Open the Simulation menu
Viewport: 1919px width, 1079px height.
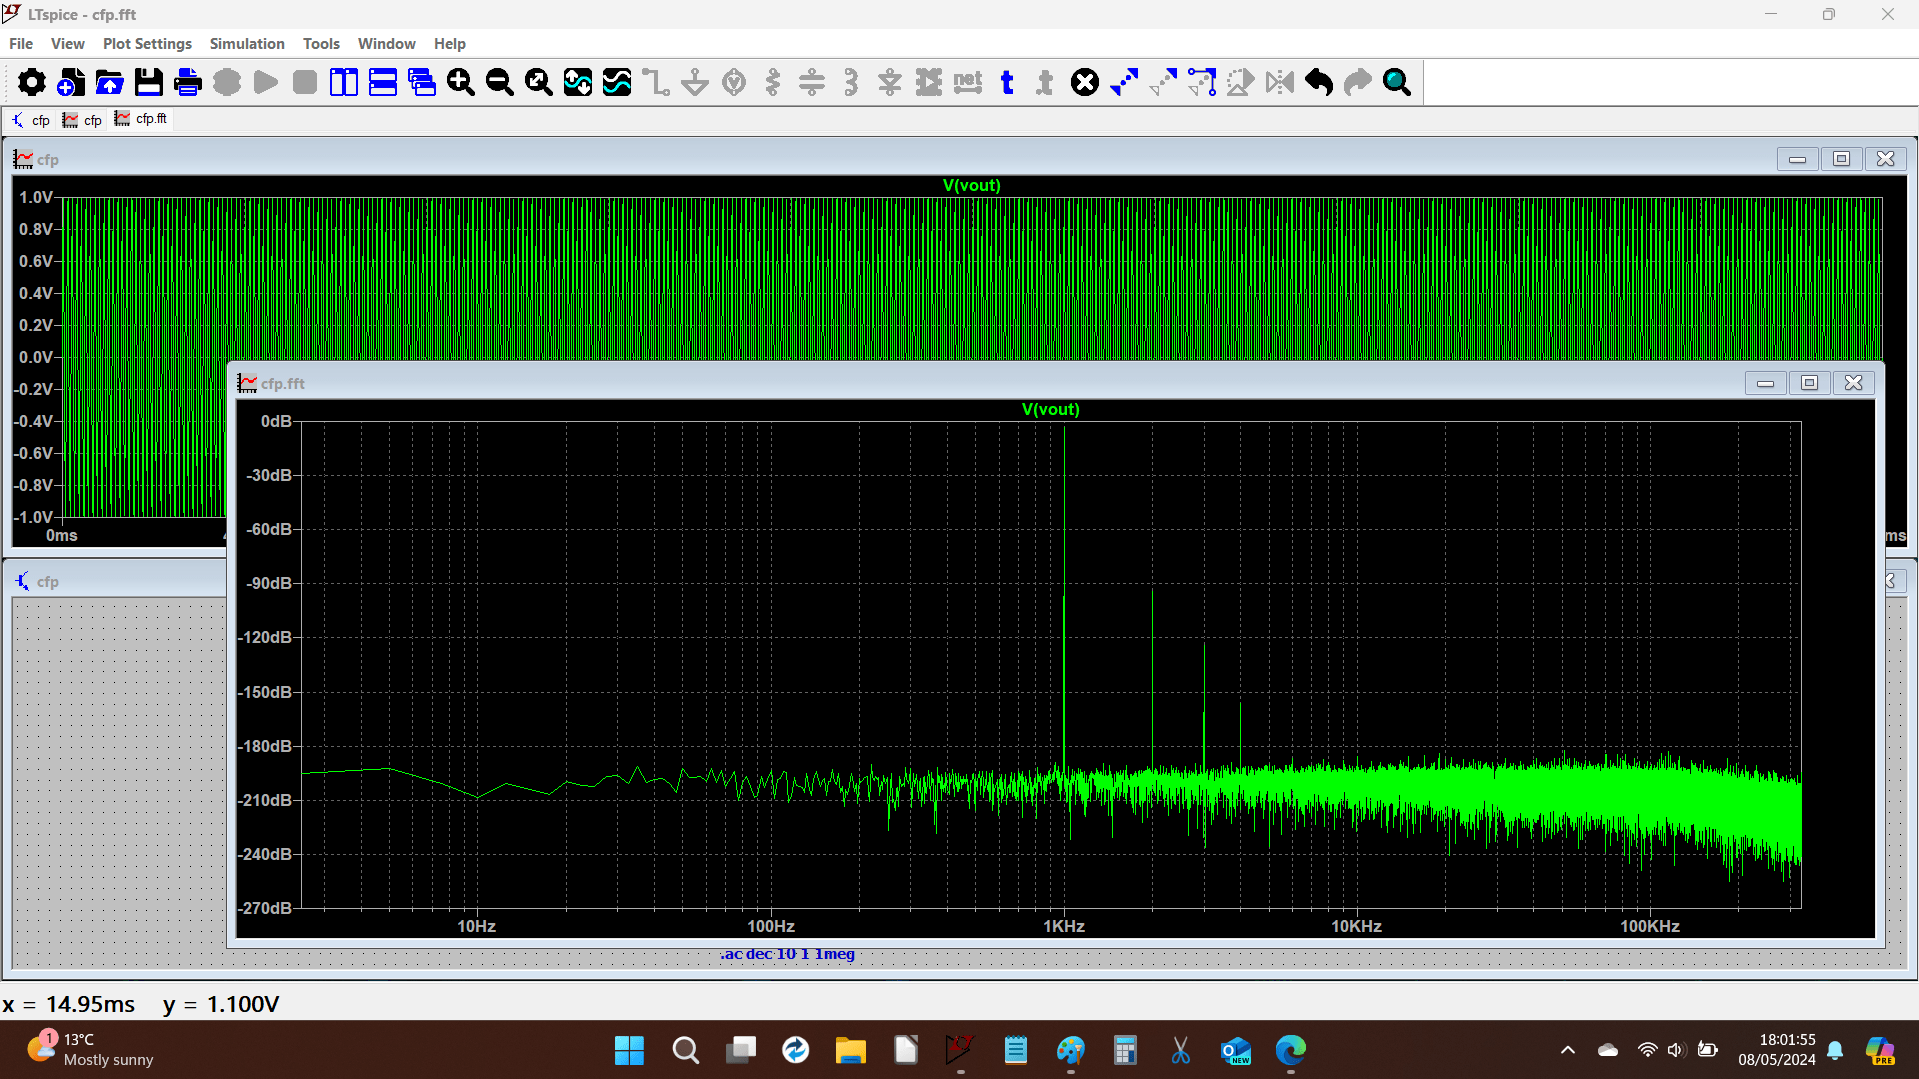click(x=247, y=44)
